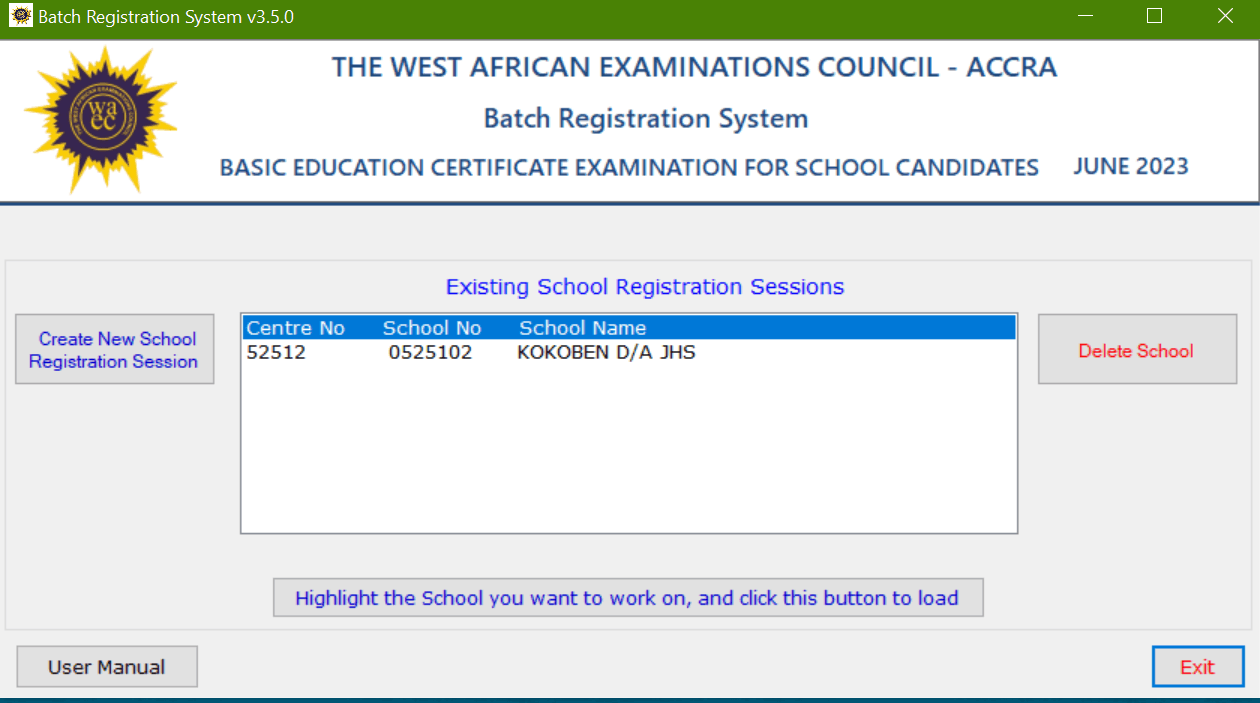Click the JUNE 2023 label in the header
This screenshot has width=1260, height=703.
coord(1131,166)
